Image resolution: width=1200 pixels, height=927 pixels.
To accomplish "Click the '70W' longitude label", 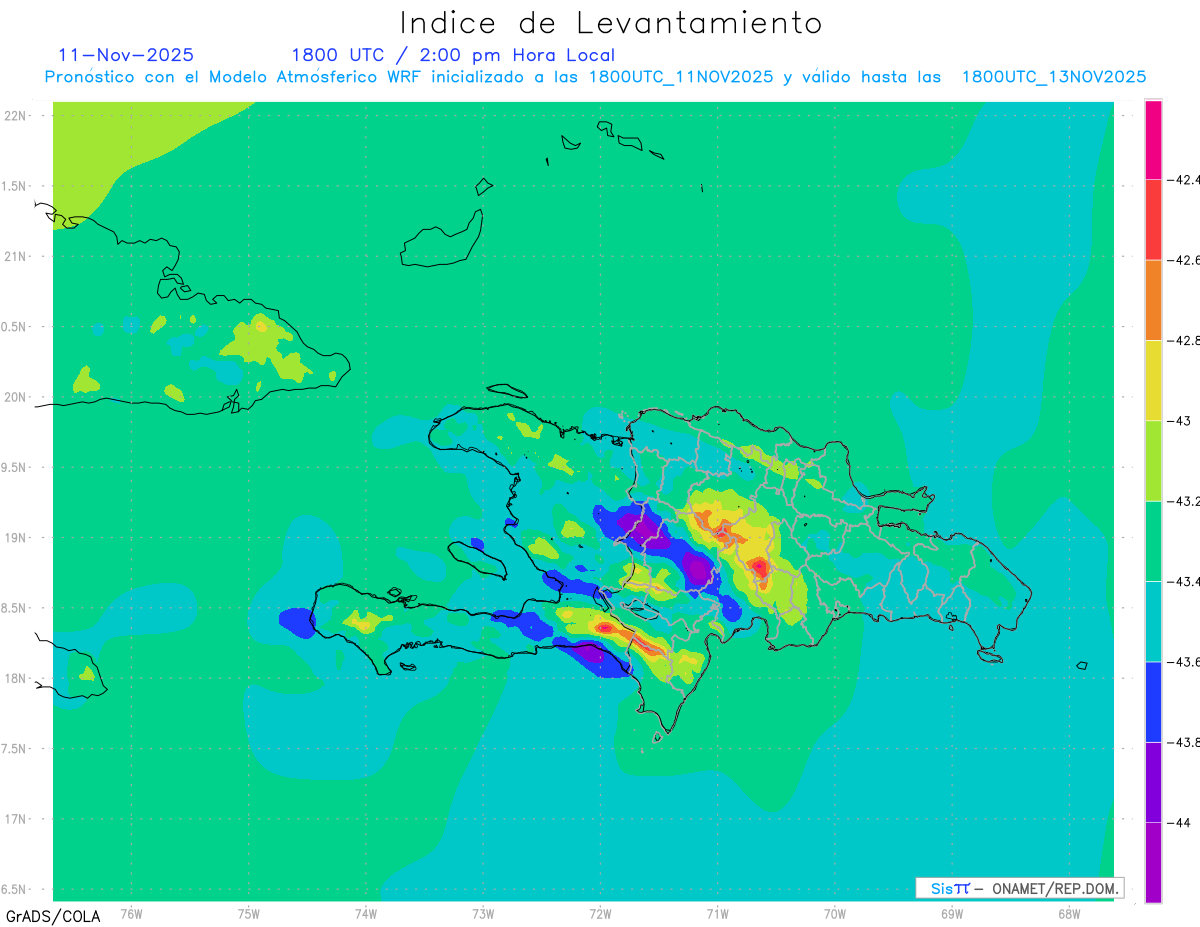I will pos(834,913).
